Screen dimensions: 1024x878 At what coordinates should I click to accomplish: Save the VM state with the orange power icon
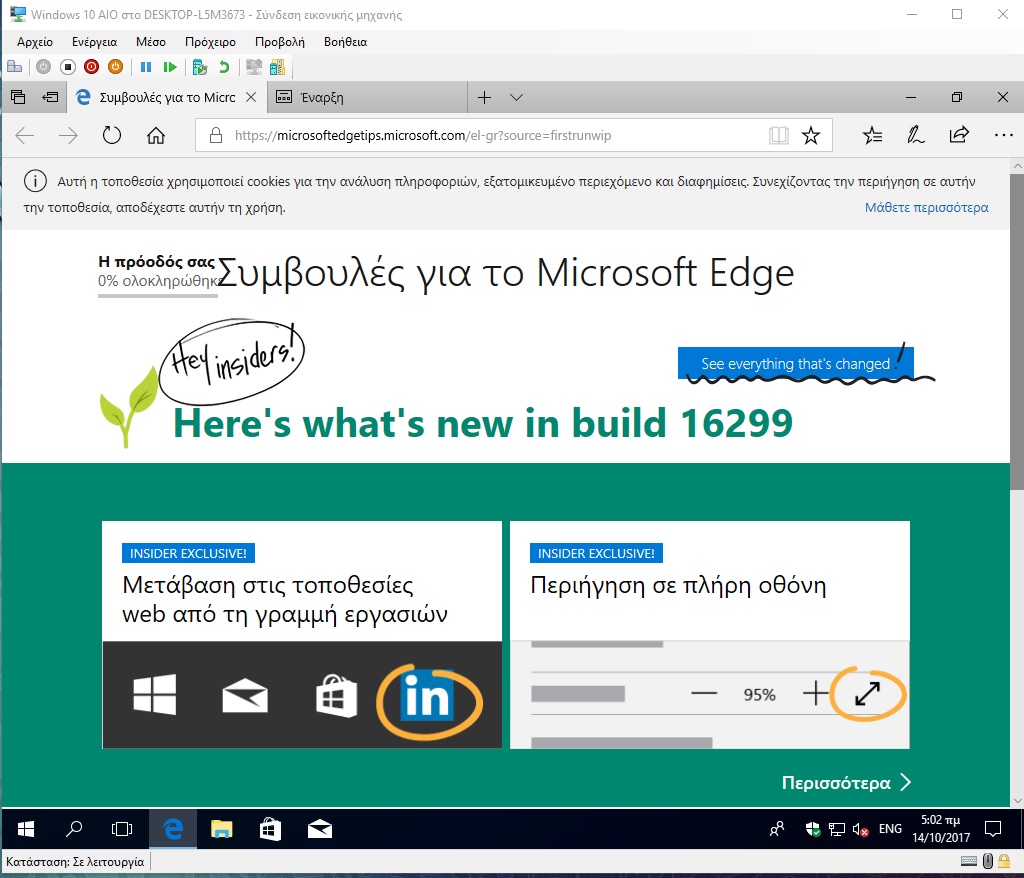pos(116,67)
